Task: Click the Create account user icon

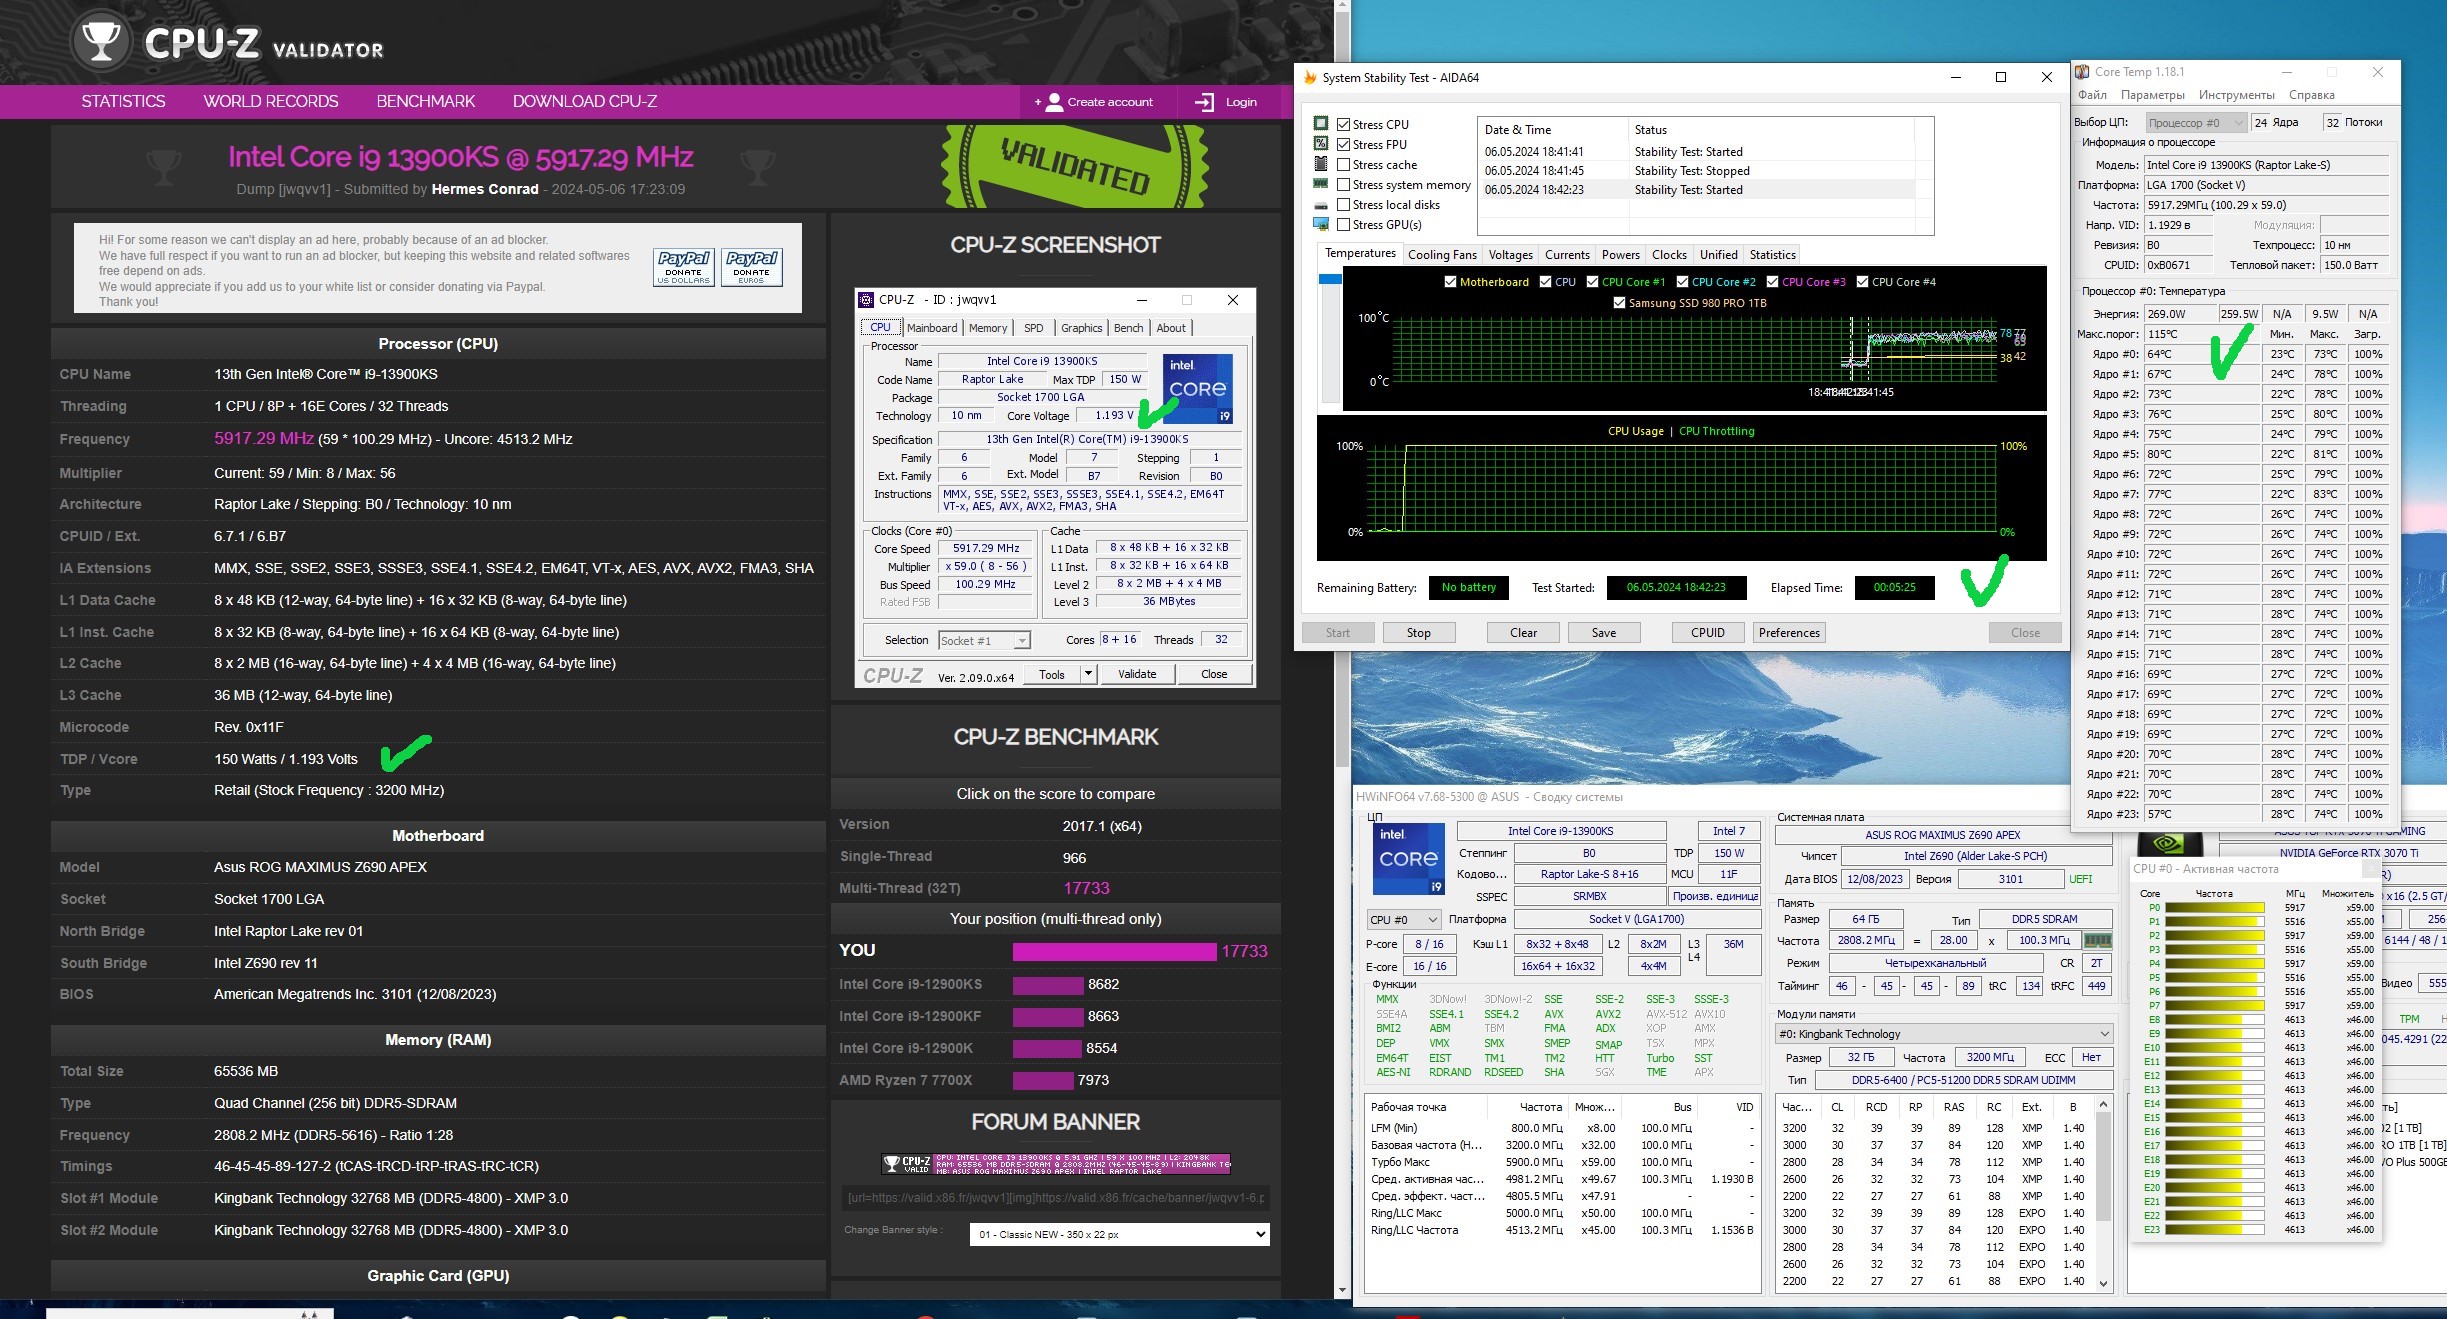Action: click(x=1054, y=102)
